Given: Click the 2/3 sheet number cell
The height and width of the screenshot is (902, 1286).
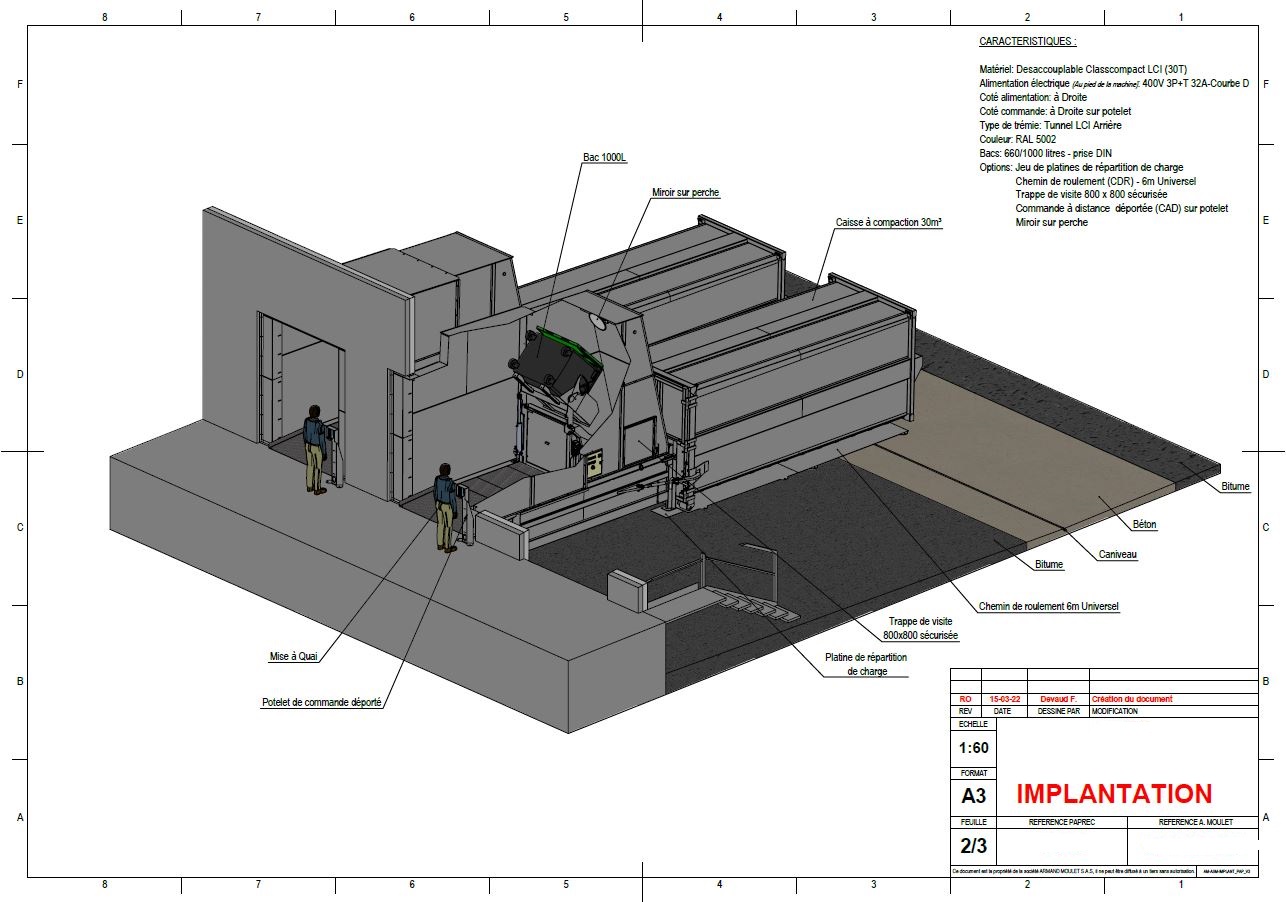Looking at the screenshot, I should click(973, 846).
